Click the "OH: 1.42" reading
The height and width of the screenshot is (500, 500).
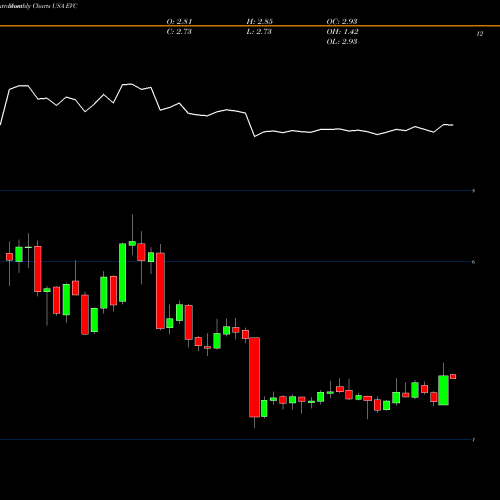tap(342, 31)
